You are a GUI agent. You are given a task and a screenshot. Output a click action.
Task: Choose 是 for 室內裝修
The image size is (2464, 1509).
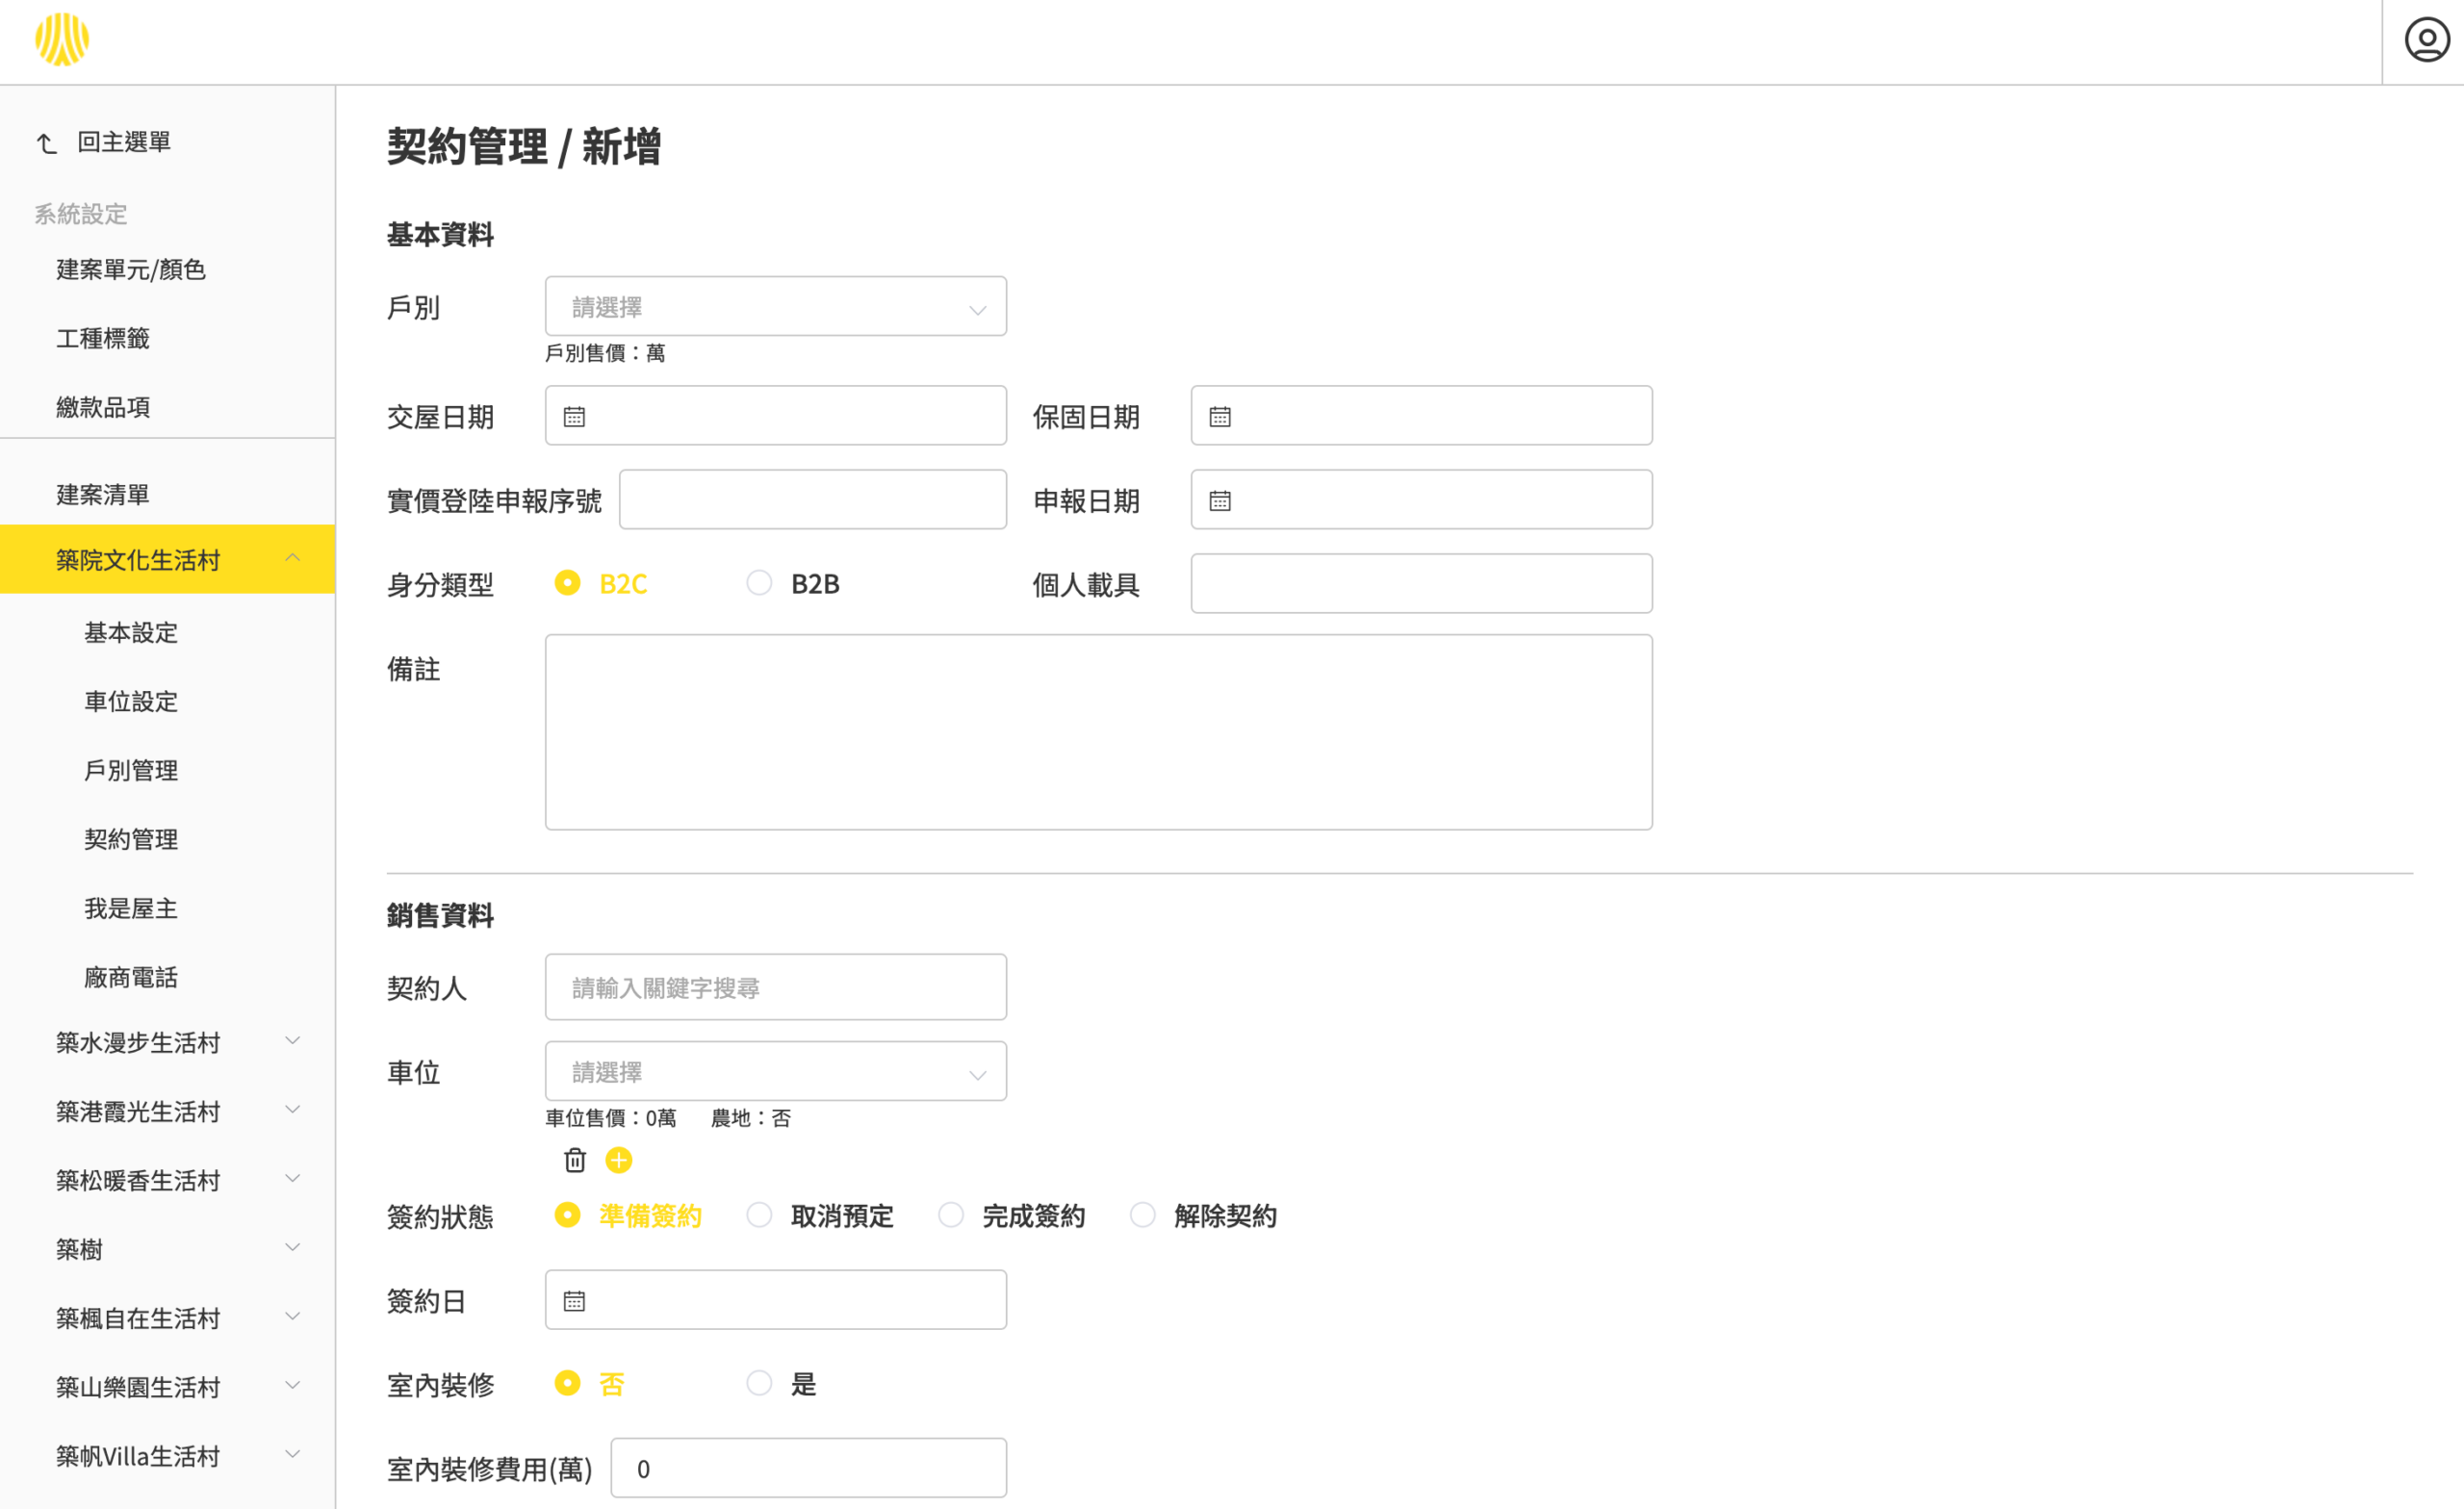point(760,1383)
